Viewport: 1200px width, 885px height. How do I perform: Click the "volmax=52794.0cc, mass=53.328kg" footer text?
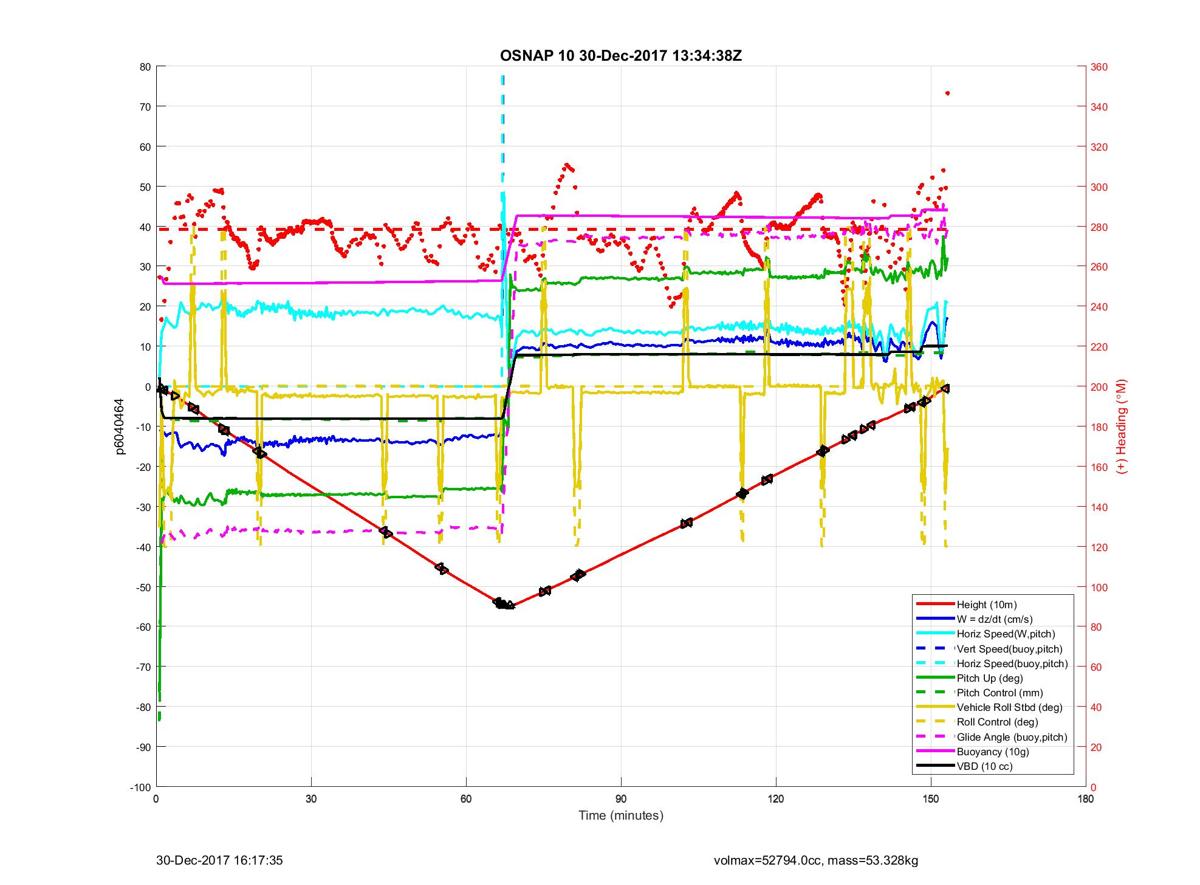(817, 860)
